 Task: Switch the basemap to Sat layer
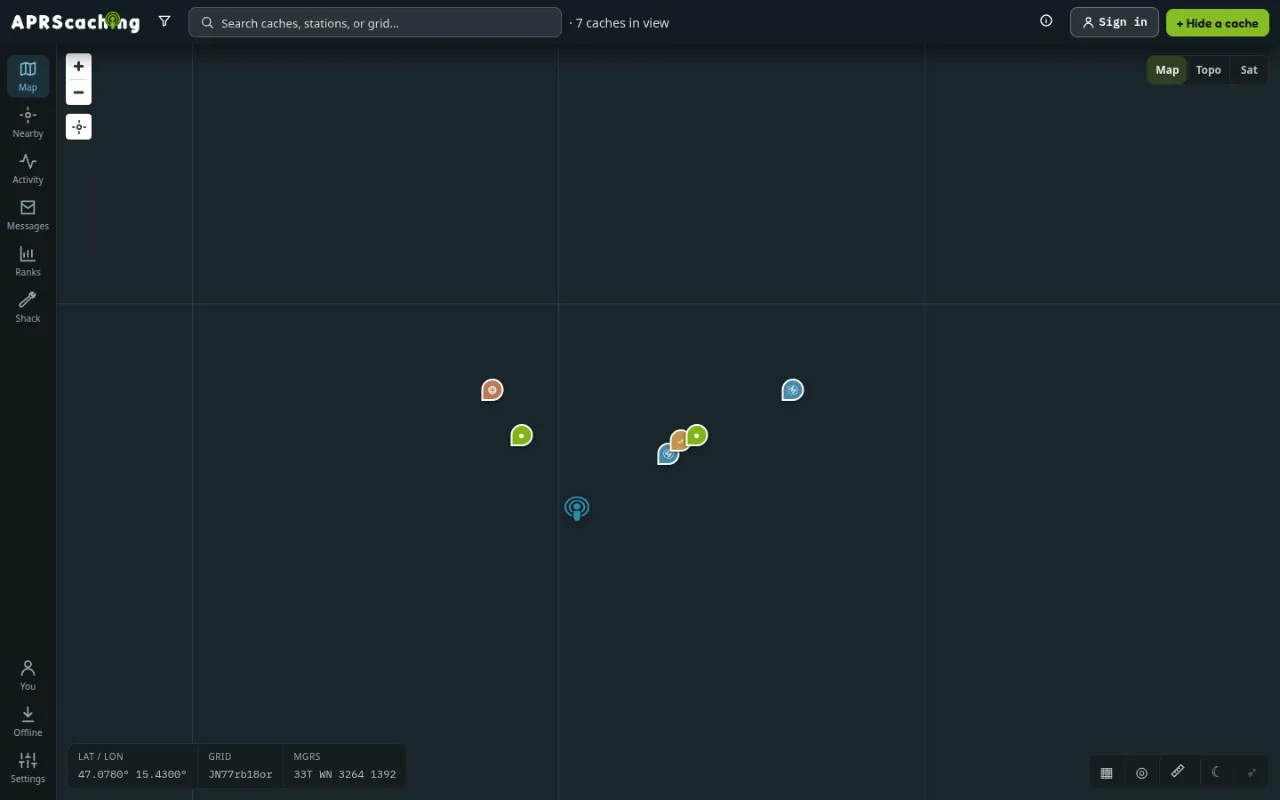click(x=1249, y=70)
